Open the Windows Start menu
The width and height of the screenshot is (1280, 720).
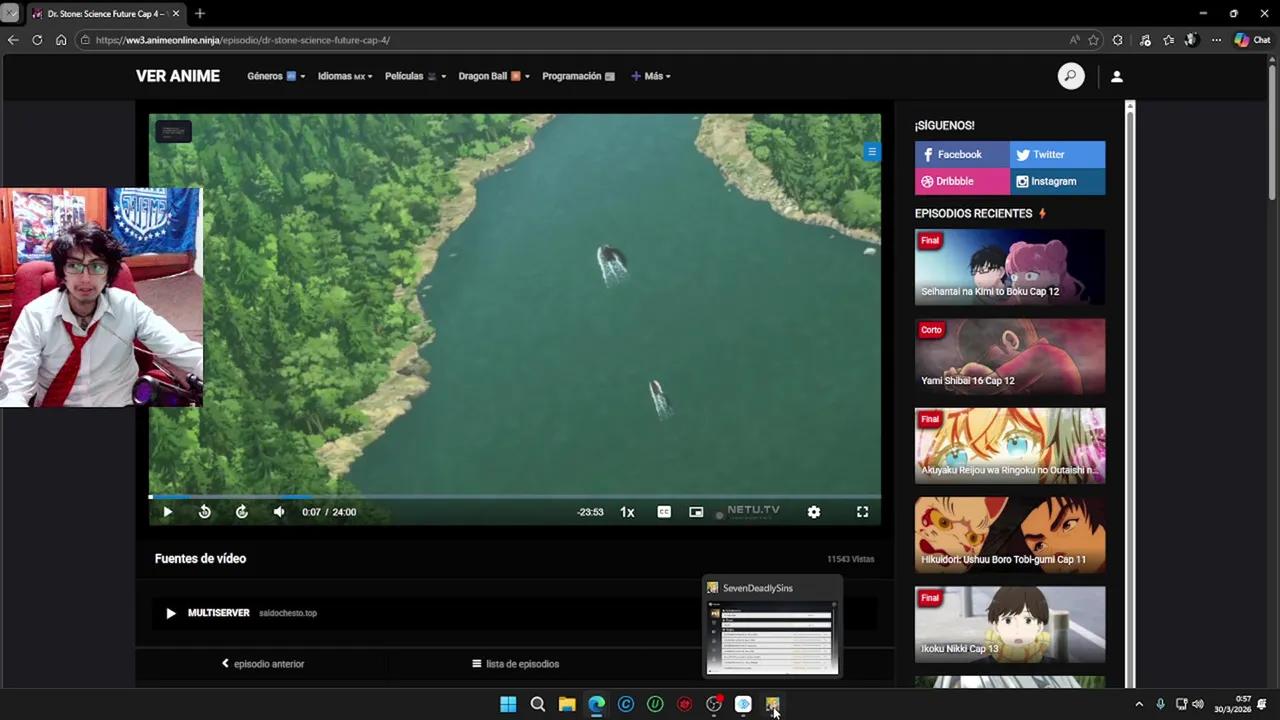pyautogui.click(x=508, y=704)
